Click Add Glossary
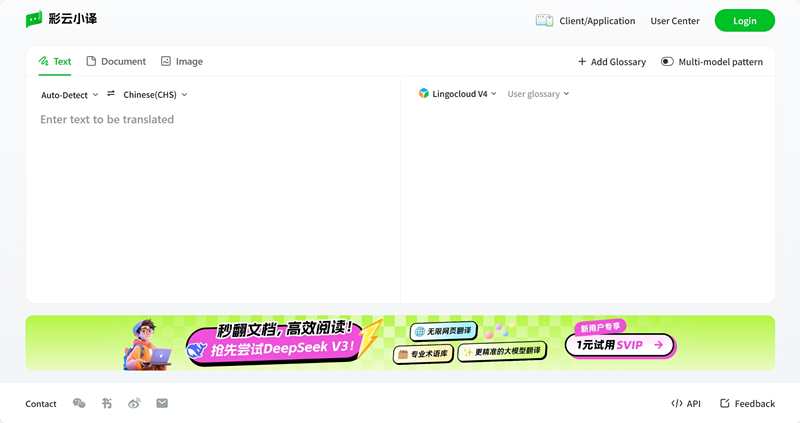Image resolution: width=800 pixels, height=423 pixels. point(612,62)
